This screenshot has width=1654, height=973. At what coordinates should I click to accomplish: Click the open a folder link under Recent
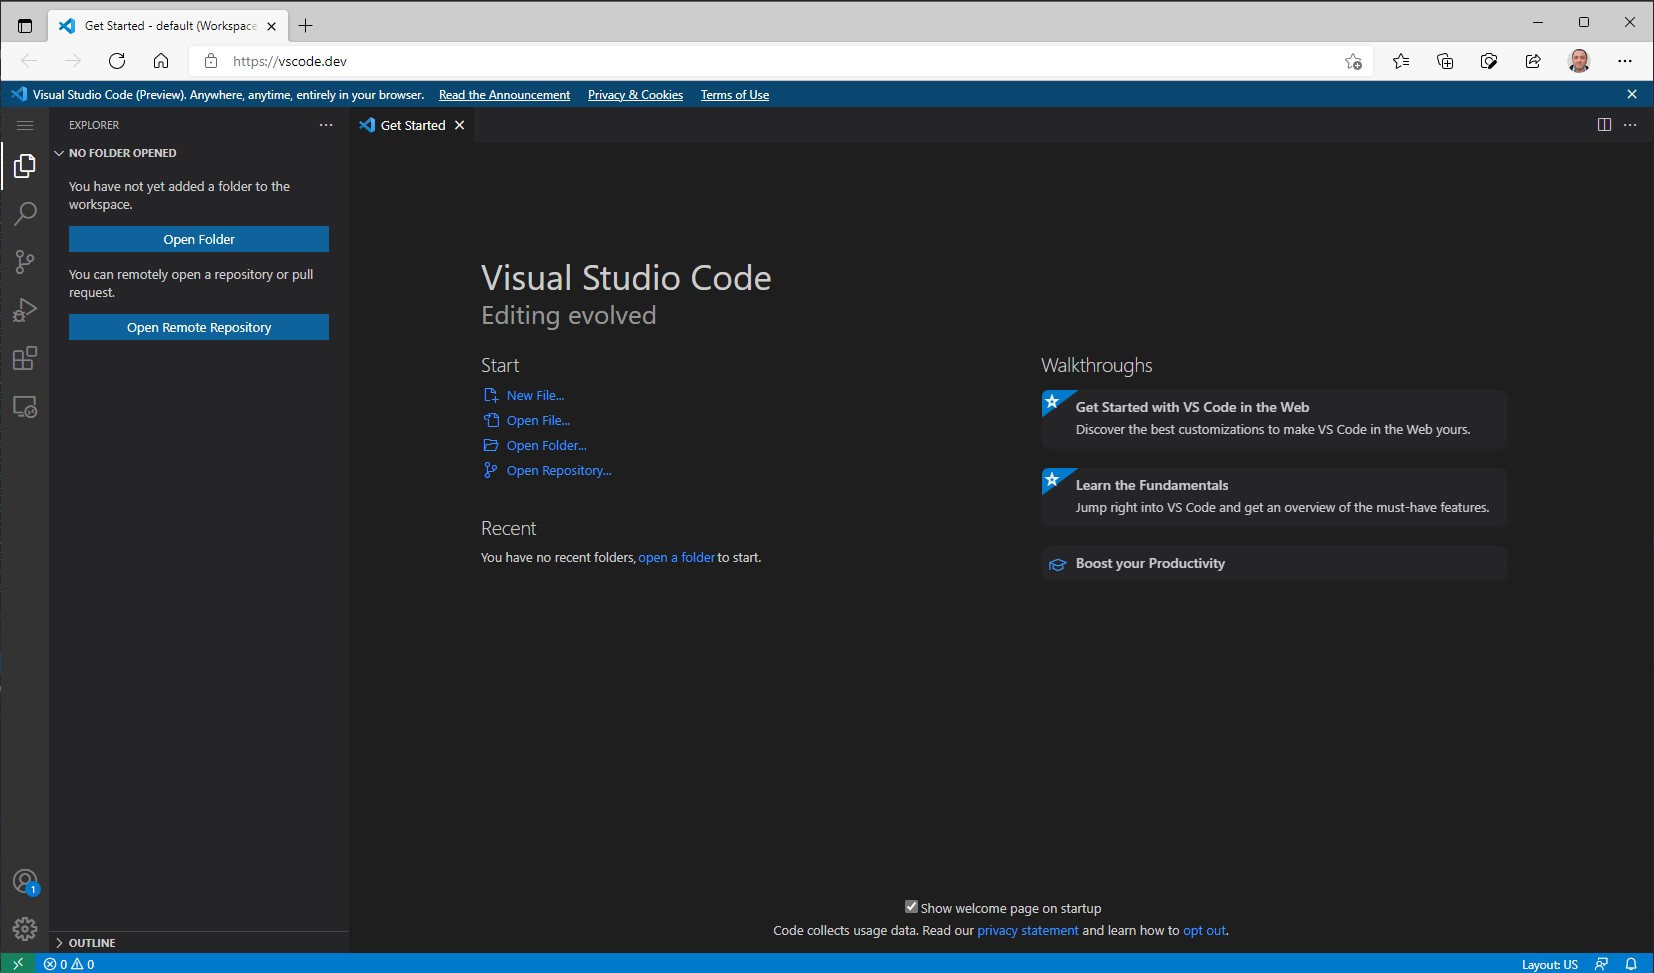(676, 557)
